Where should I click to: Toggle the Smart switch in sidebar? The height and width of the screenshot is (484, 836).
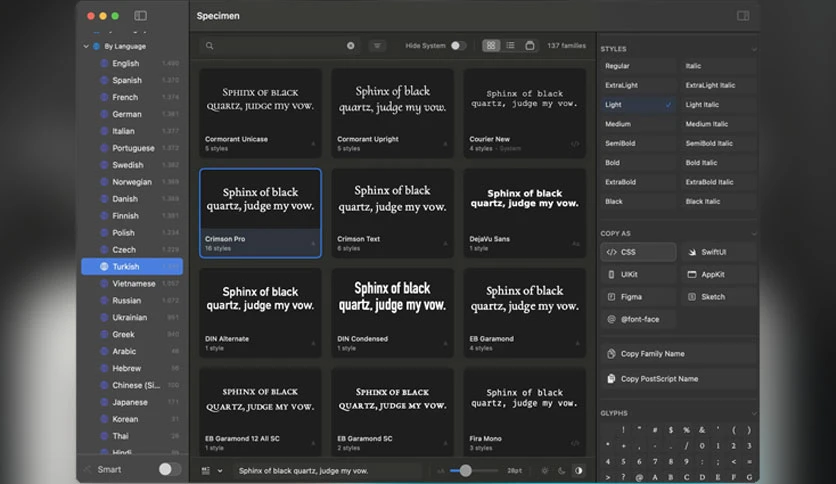point(170,469)
